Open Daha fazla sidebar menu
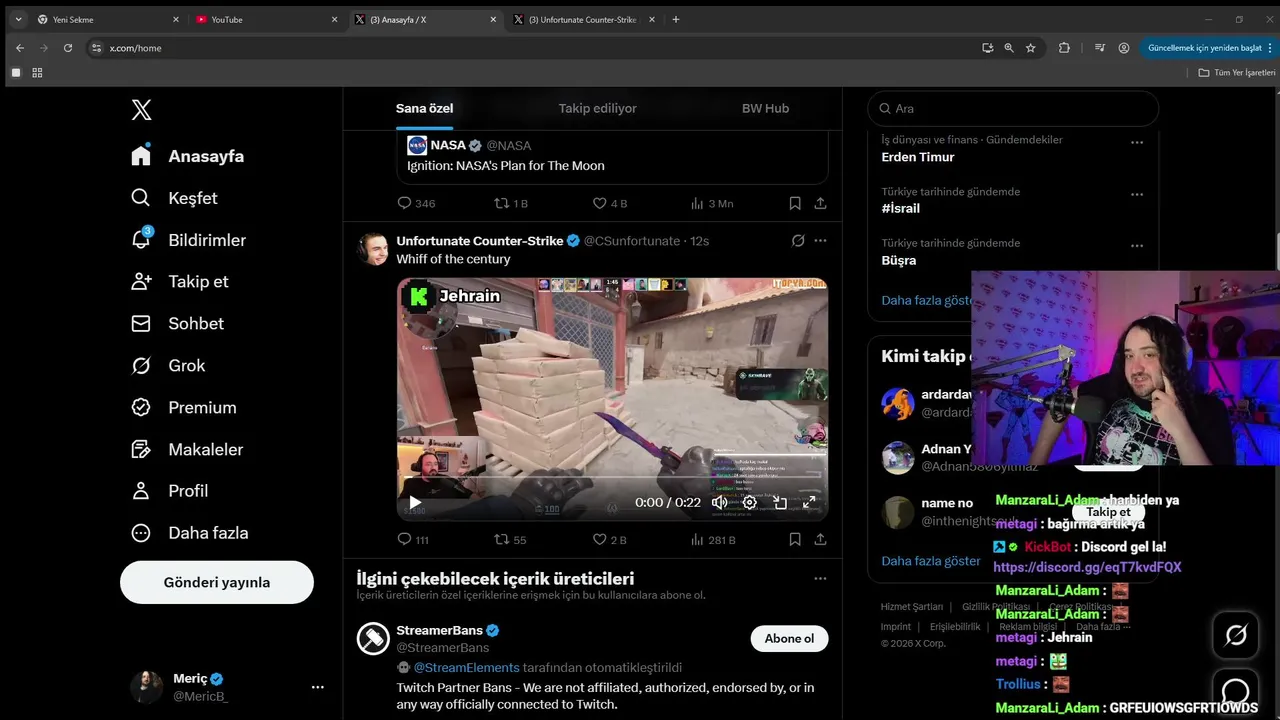This screenshot has height=720, width=1280. (x=190, y=533)
